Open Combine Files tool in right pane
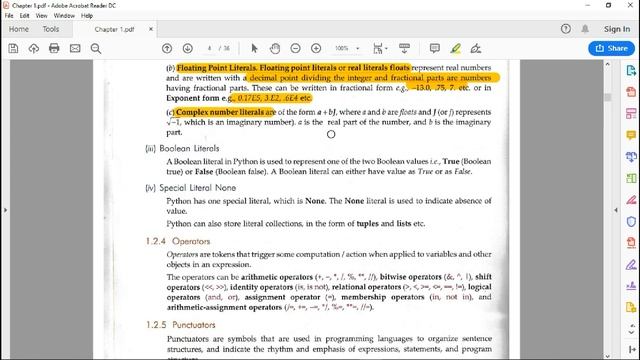This screenshot has width=640, height=360. tap(631, 156)
